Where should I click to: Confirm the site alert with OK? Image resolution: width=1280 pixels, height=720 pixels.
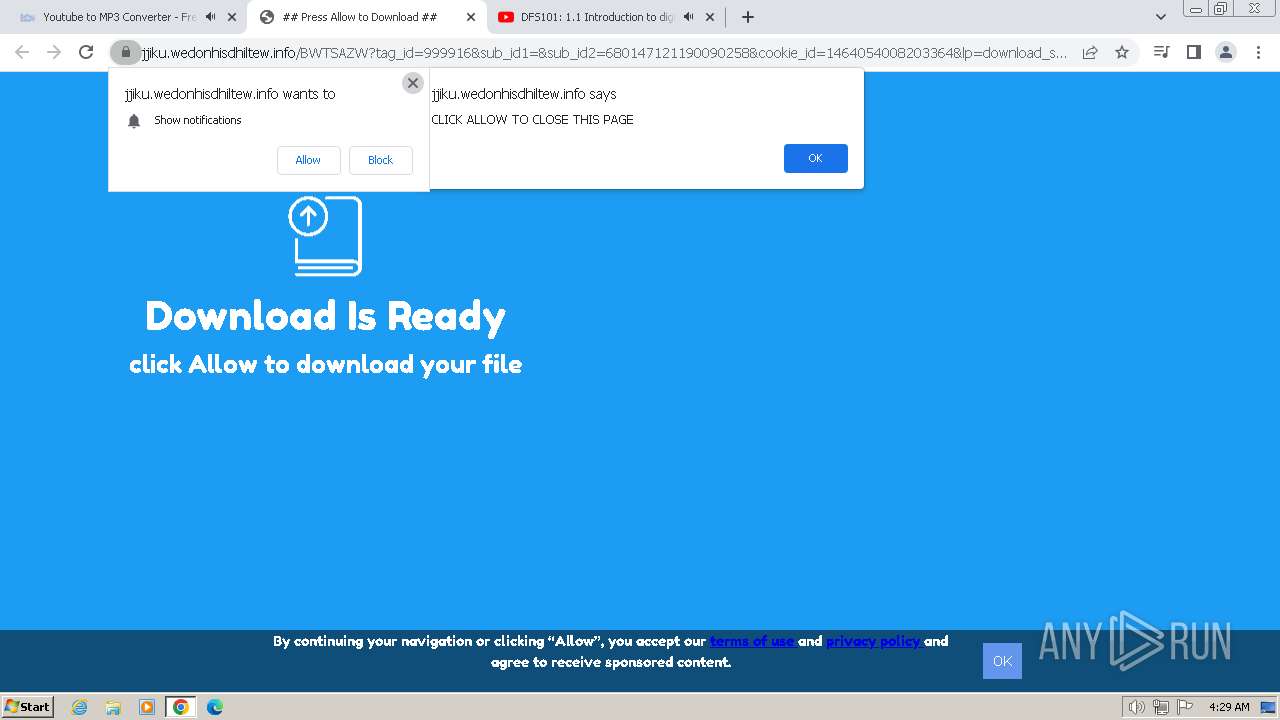[x=815, y=158]
